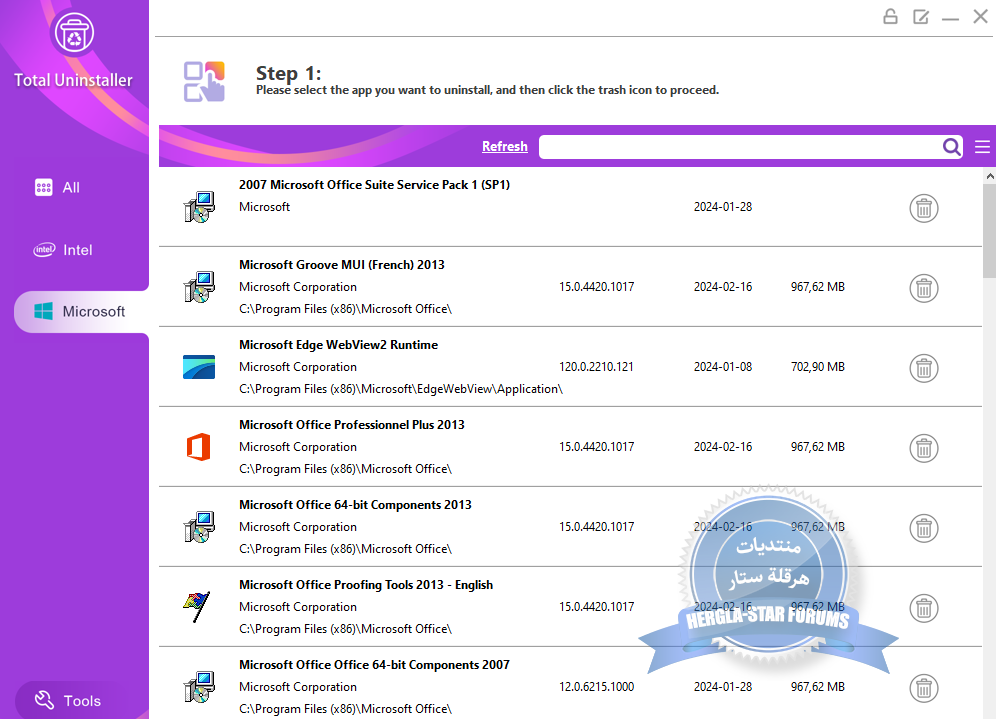The image size is (996, 719).
Task: Click version 12.0.6215.1000 text
Action: click(x=596, y=687)
